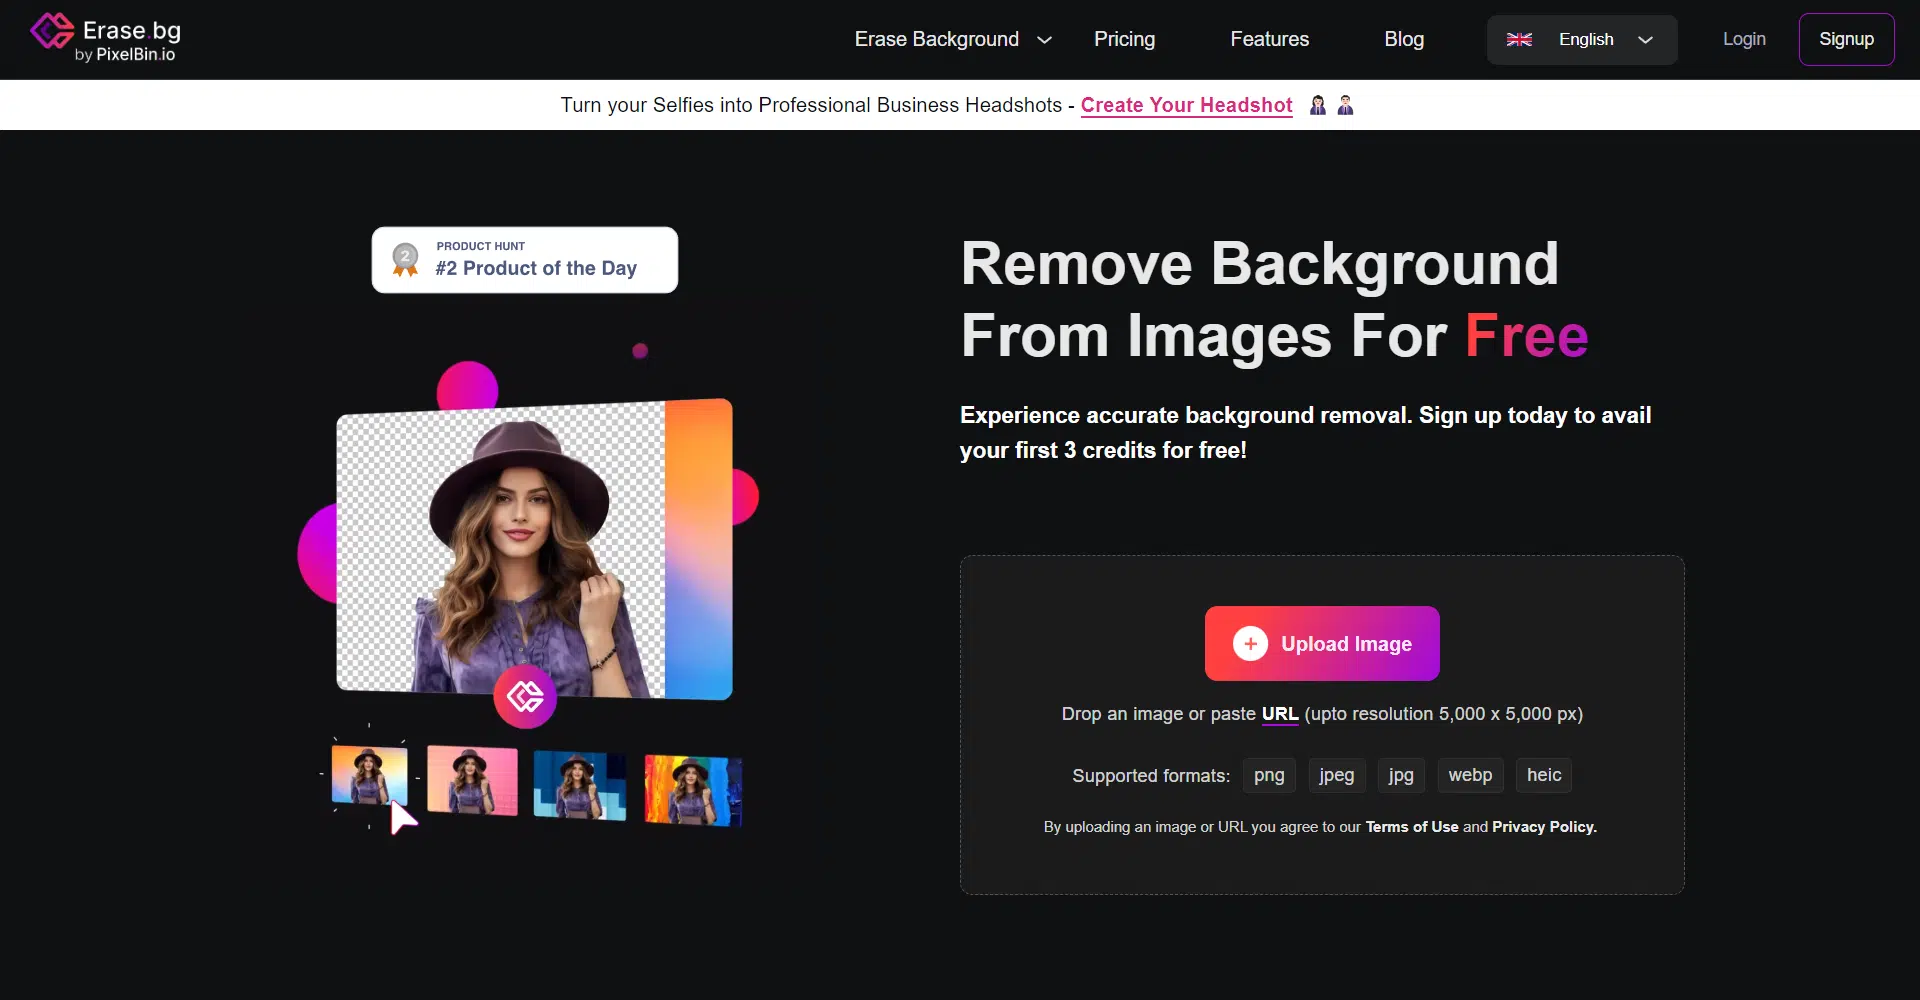Click the Erase.bg logo icon
This screenshot has width=1920, height=1000.
pyautogui.click(x=52, y=31)
